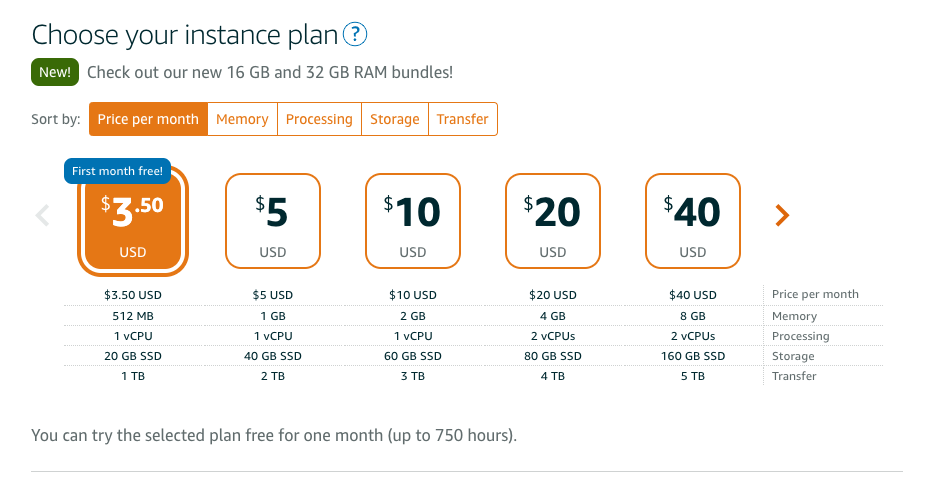Click the 8 GB memory spec
The image size is (934, 480).
[693, 316]
